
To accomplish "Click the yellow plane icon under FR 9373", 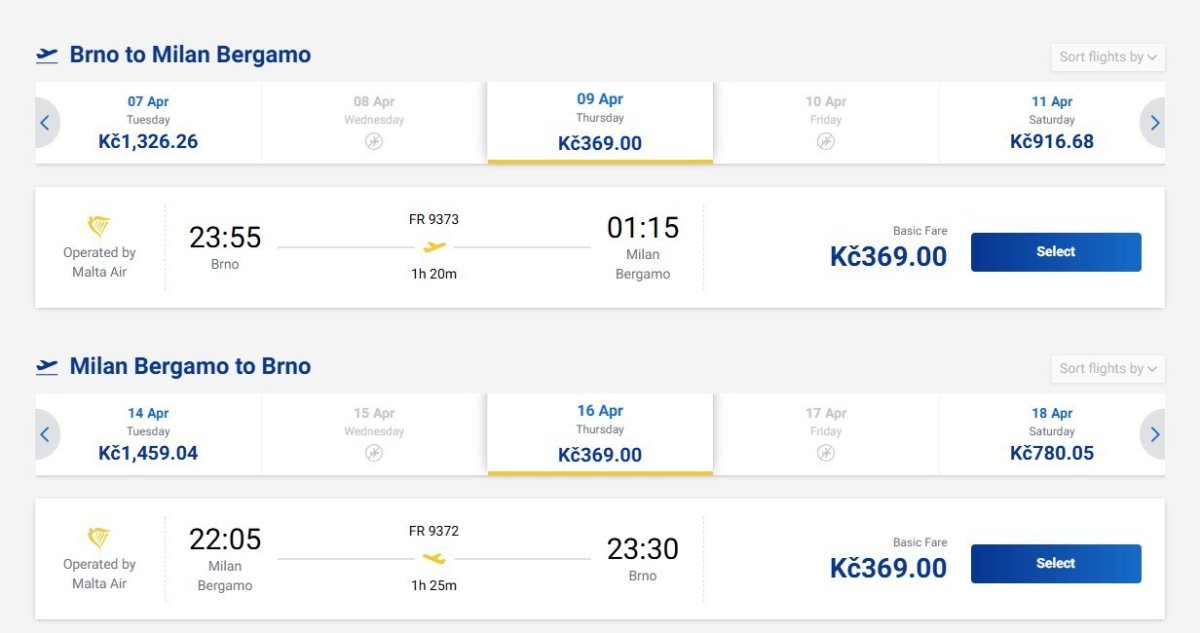I will 434,246.
